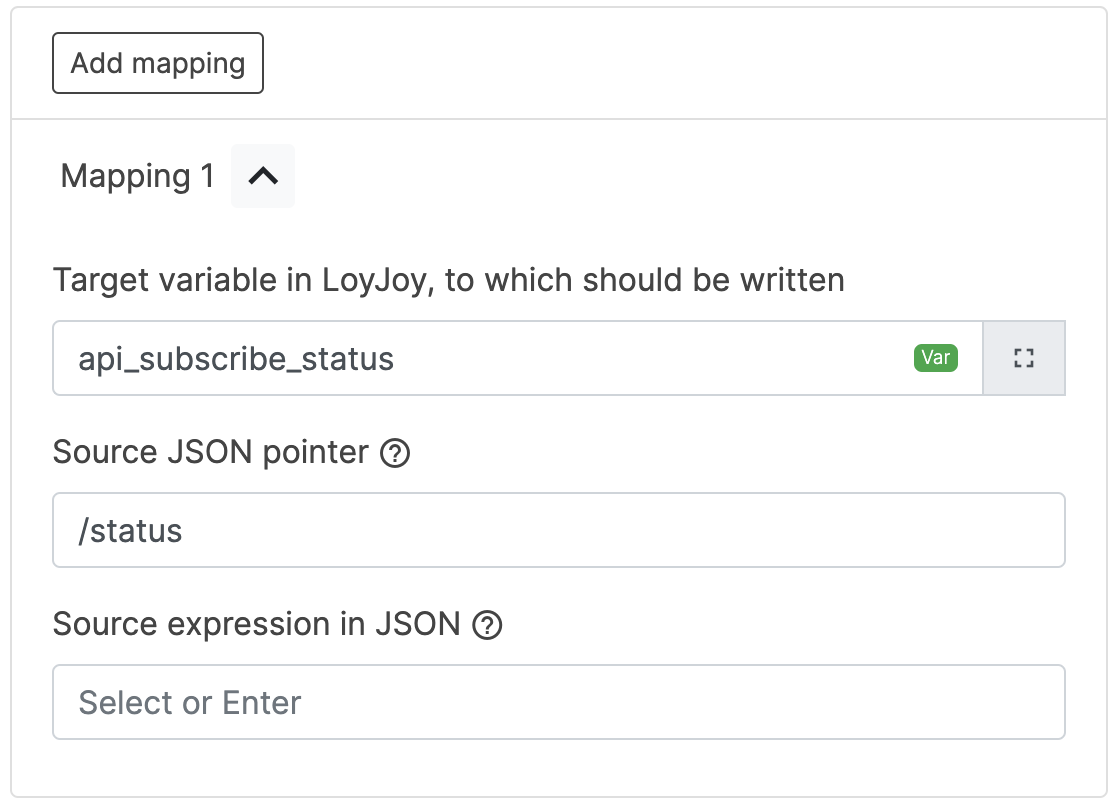Click the 'Source JSON pointer' label text
The width and height of the screenshot is (1118, 808).
210,453
